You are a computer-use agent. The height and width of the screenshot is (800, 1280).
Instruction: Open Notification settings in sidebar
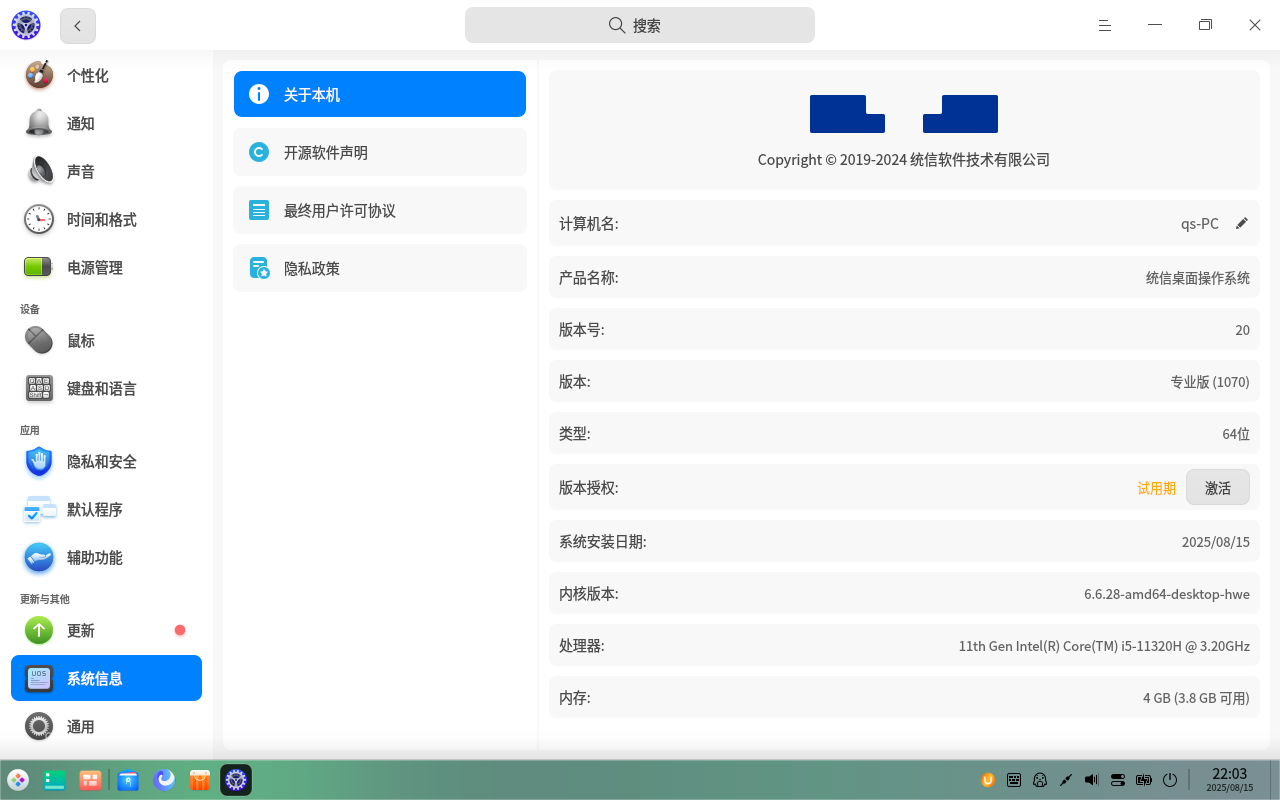tap(80, 124)
